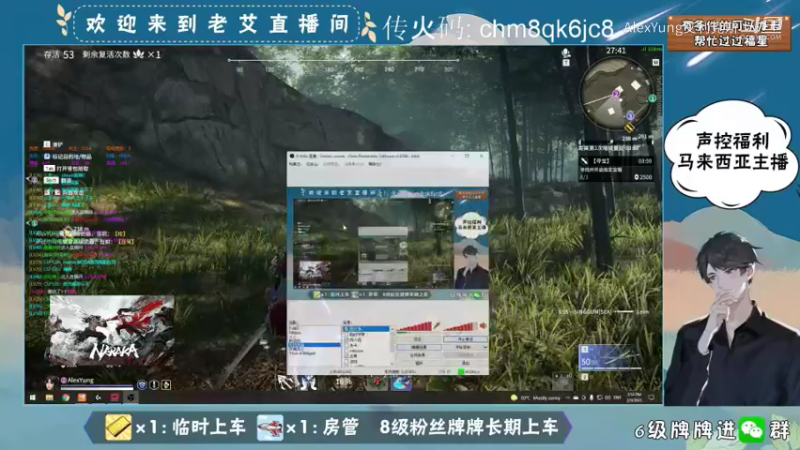Select the highlighted scene in OBS scenes list
Screen dimensions: 800x450
click(314, 345)
